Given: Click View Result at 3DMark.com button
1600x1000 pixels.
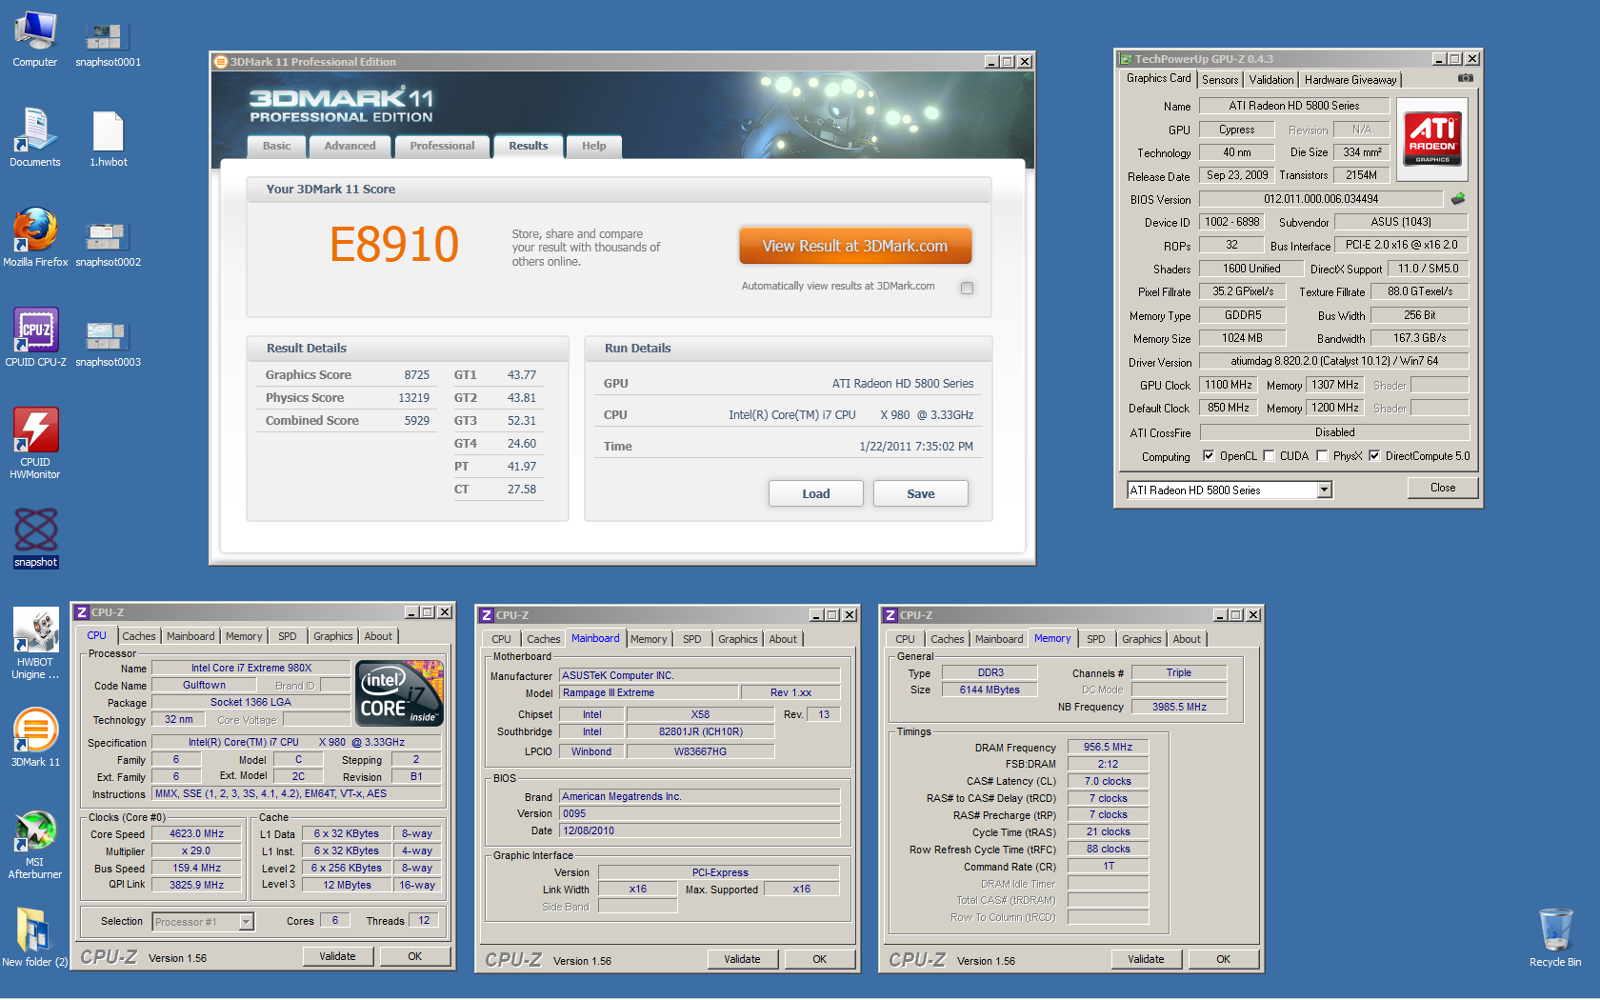Looking at the screenshot, I should (x=855, y=246).
